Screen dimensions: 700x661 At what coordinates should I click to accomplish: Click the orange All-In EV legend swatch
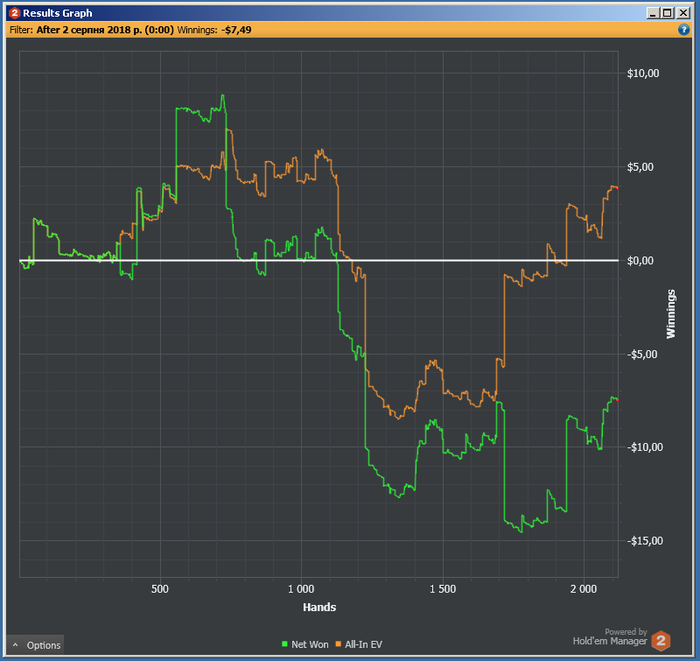pyautogui.click(x=338, y=644)
